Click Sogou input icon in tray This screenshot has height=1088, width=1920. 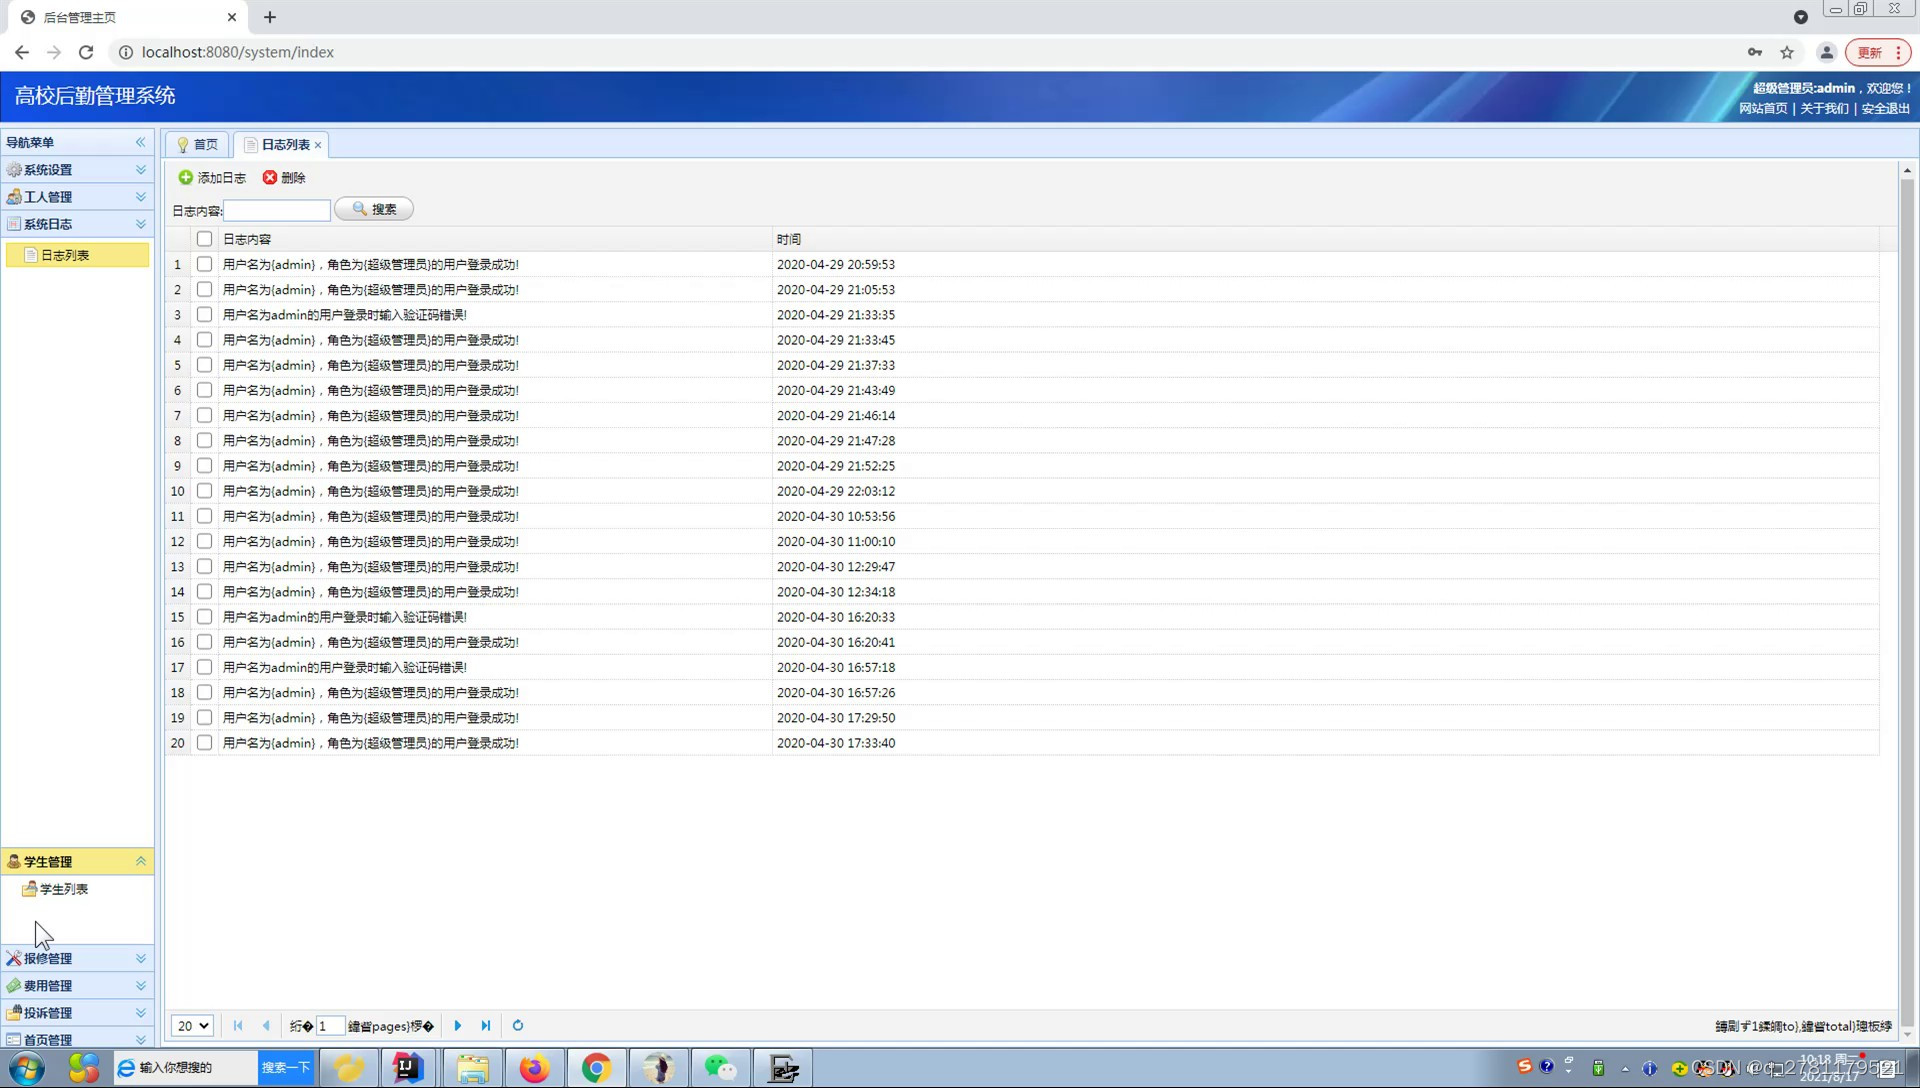[x=1524, y=1067]
